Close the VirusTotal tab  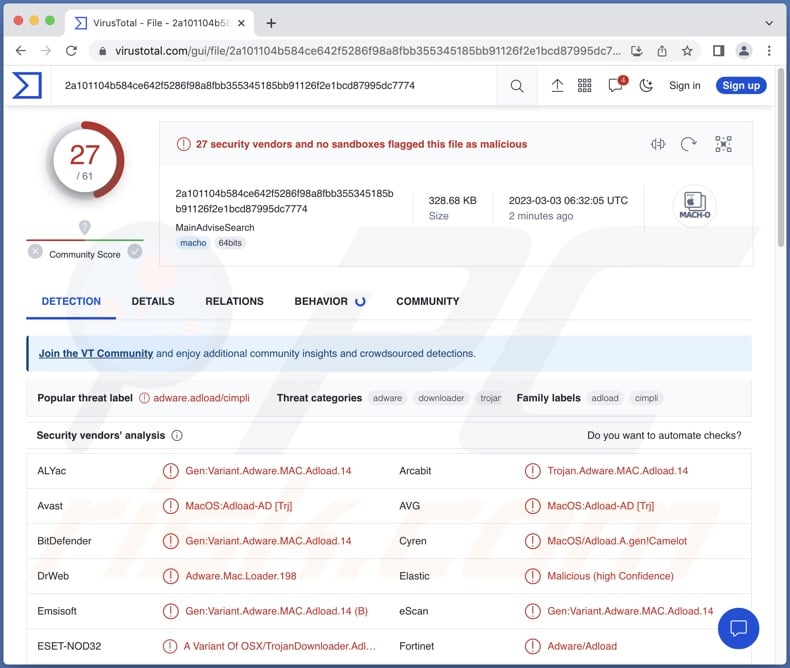[241, 23]
